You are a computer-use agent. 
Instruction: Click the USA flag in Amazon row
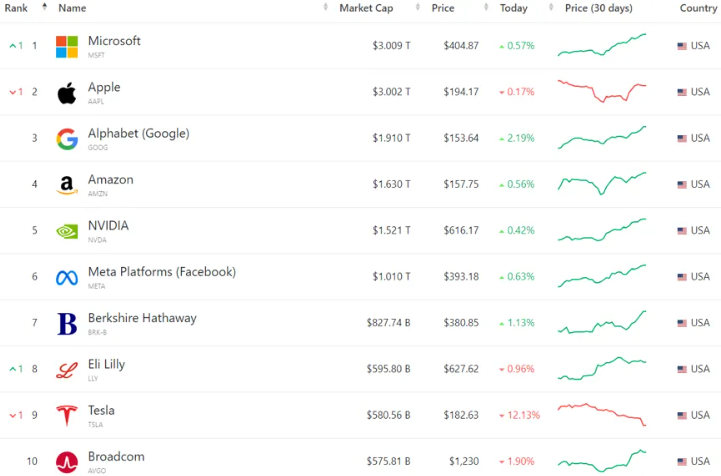click(682, 184)
